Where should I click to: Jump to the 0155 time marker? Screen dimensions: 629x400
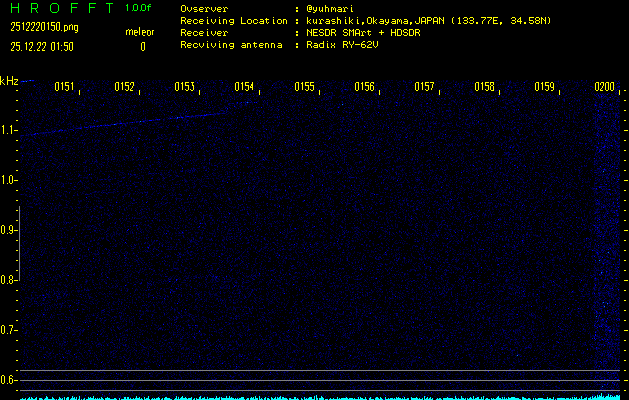click(304, 87)
